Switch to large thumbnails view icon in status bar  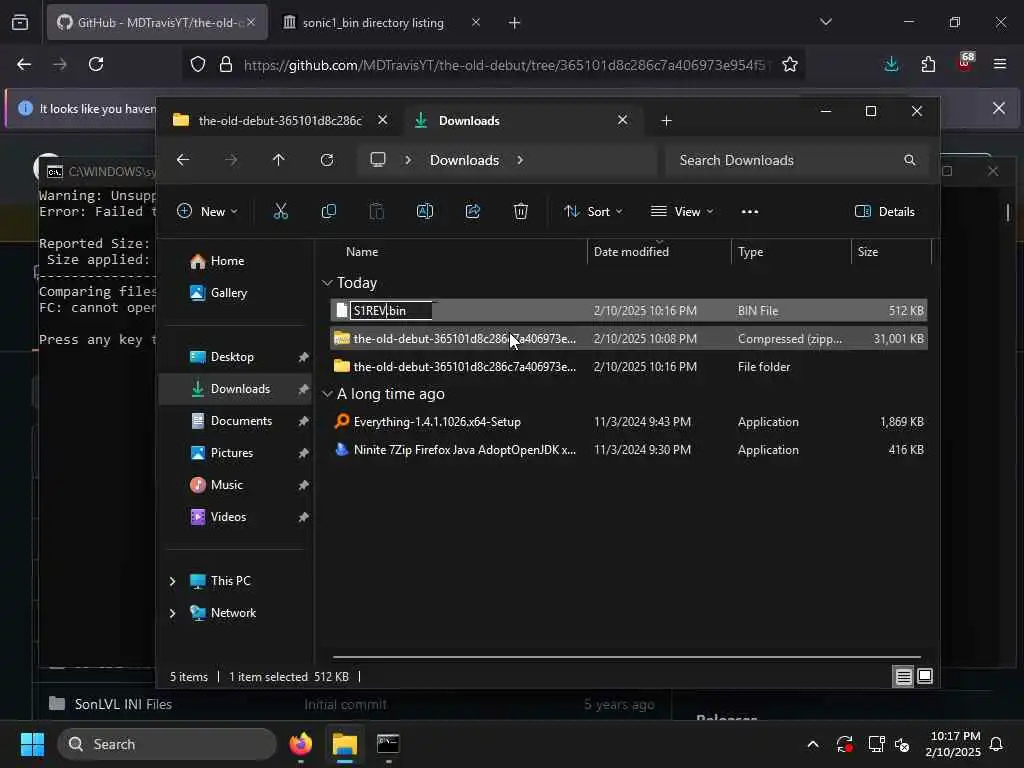(x=925, y=677)
